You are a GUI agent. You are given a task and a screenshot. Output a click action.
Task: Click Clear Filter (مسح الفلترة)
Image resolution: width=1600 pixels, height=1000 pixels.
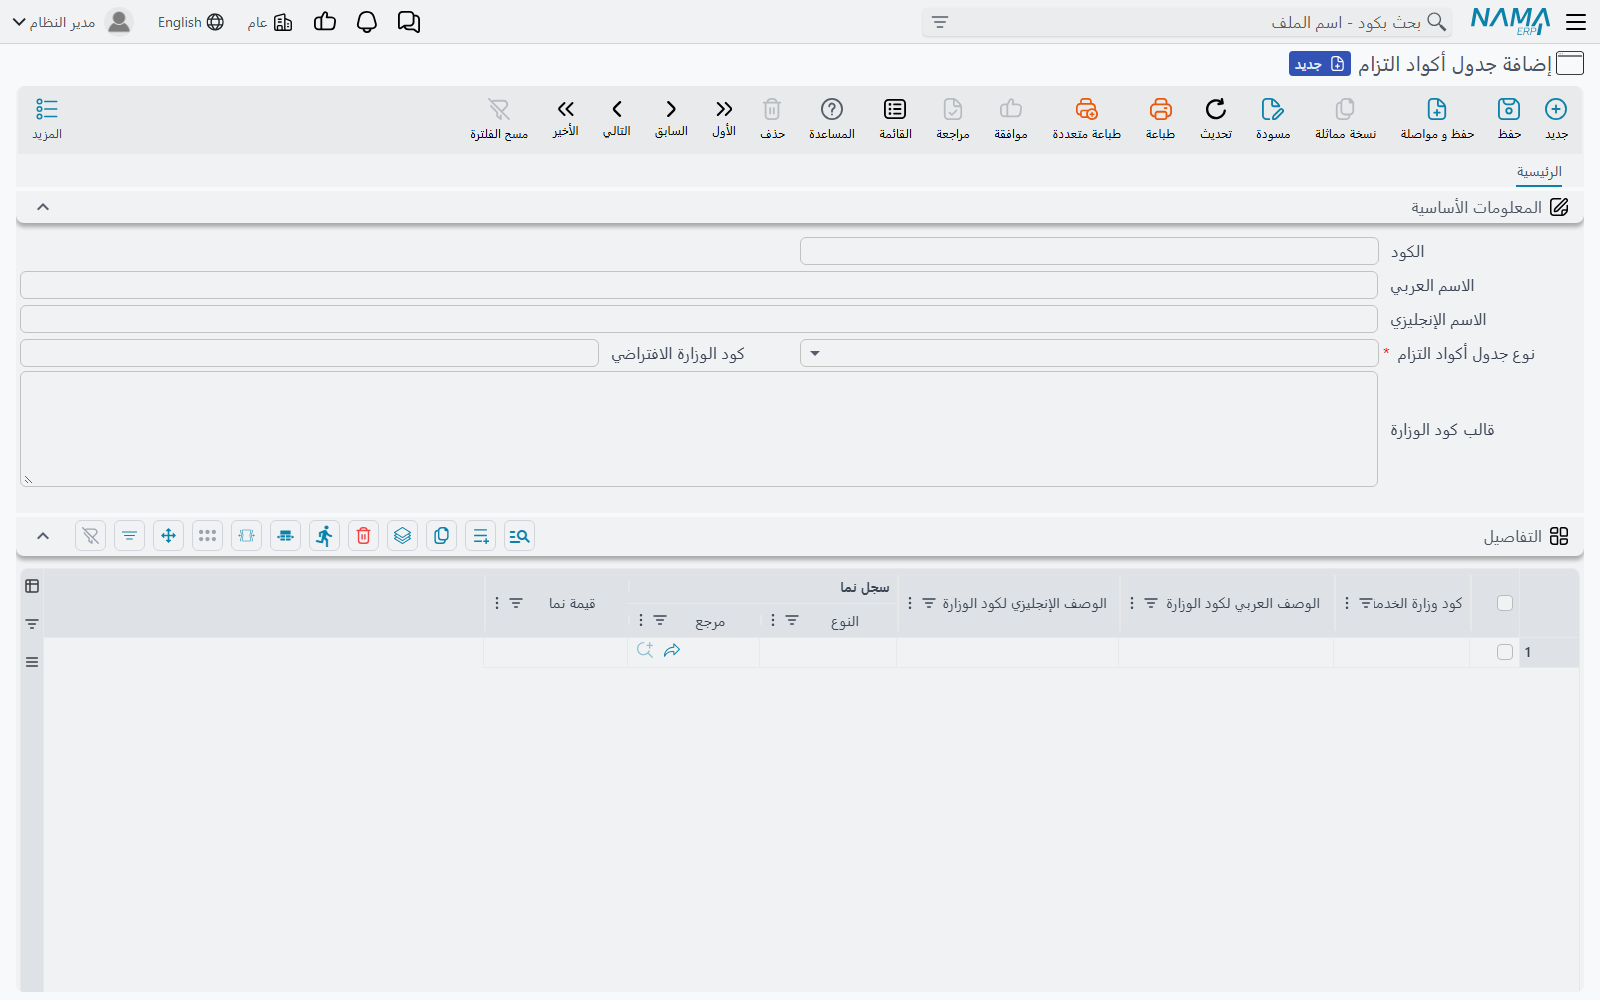coord(499,118)
